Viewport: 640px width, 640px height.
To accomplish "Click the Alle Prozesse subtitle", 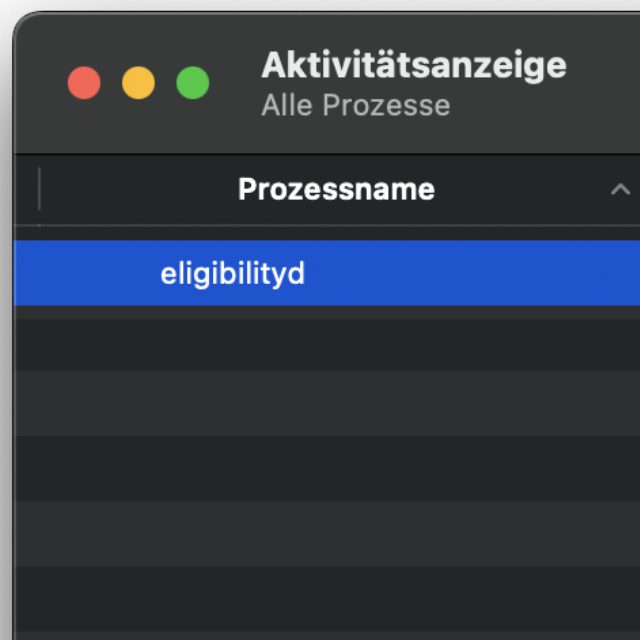I will pos(355,105).
